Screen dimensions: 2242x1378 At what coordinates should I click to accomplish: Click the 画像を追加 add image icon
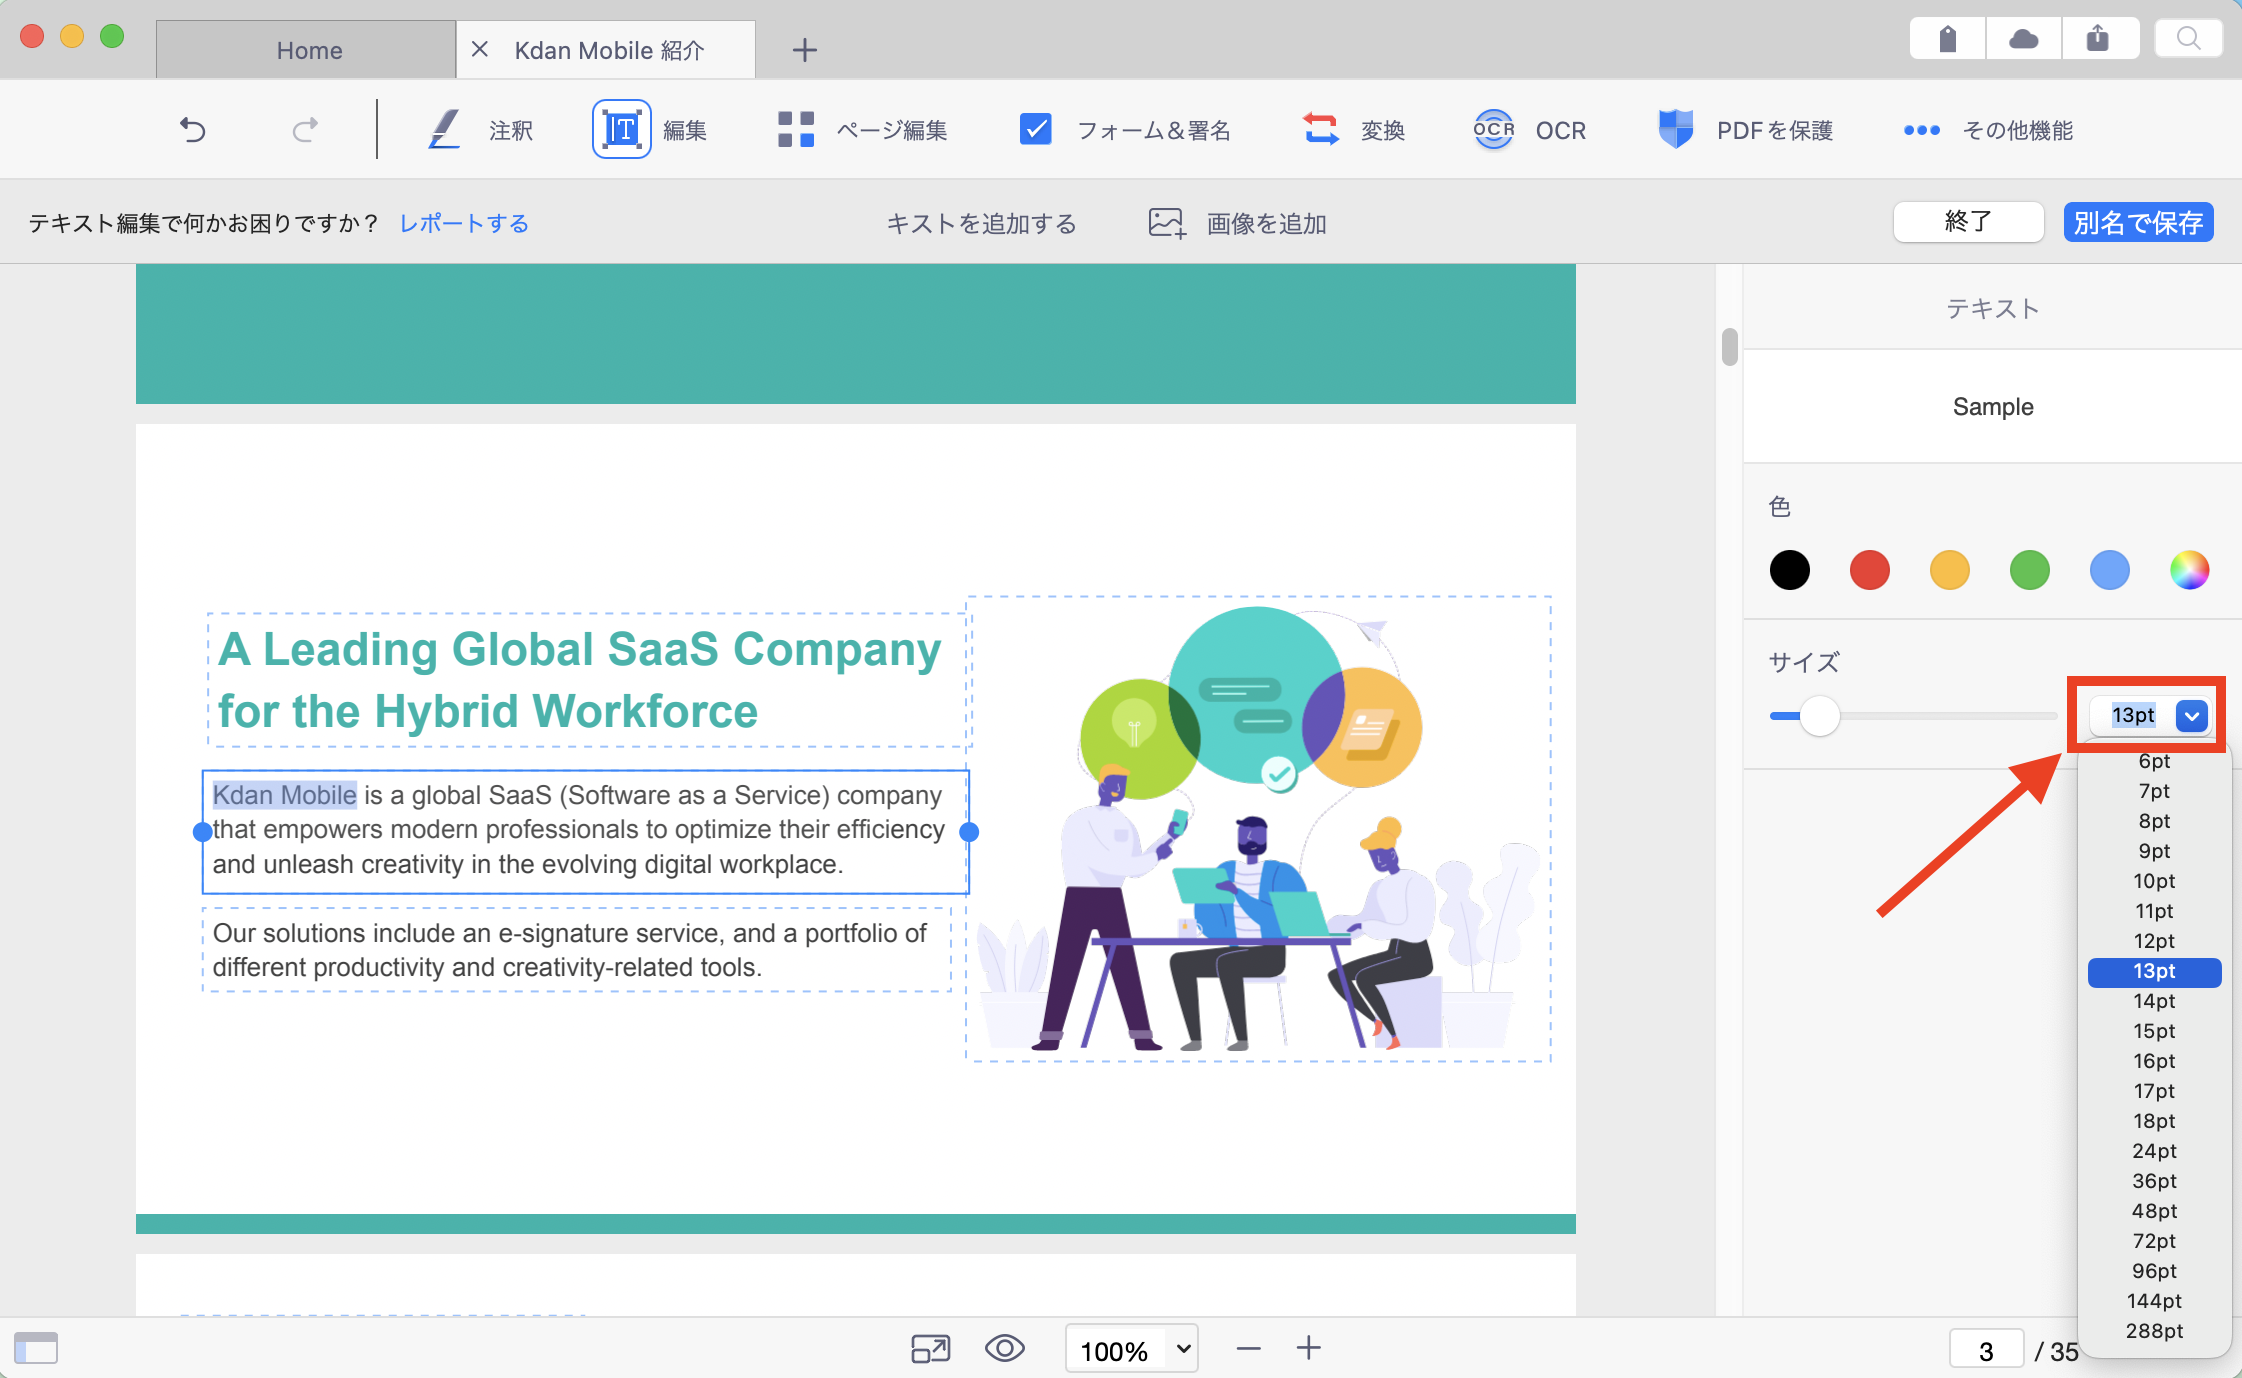[1167, 223]
